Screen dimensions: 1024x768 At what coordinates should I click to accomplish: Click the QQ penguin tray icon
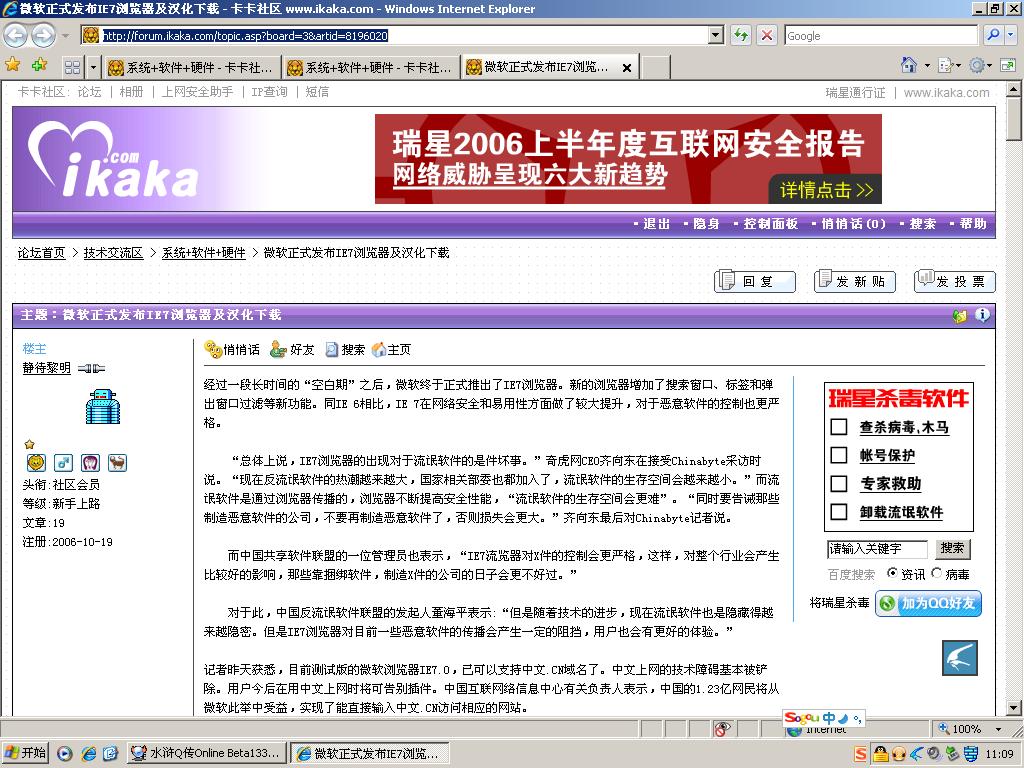click(881, 754)
